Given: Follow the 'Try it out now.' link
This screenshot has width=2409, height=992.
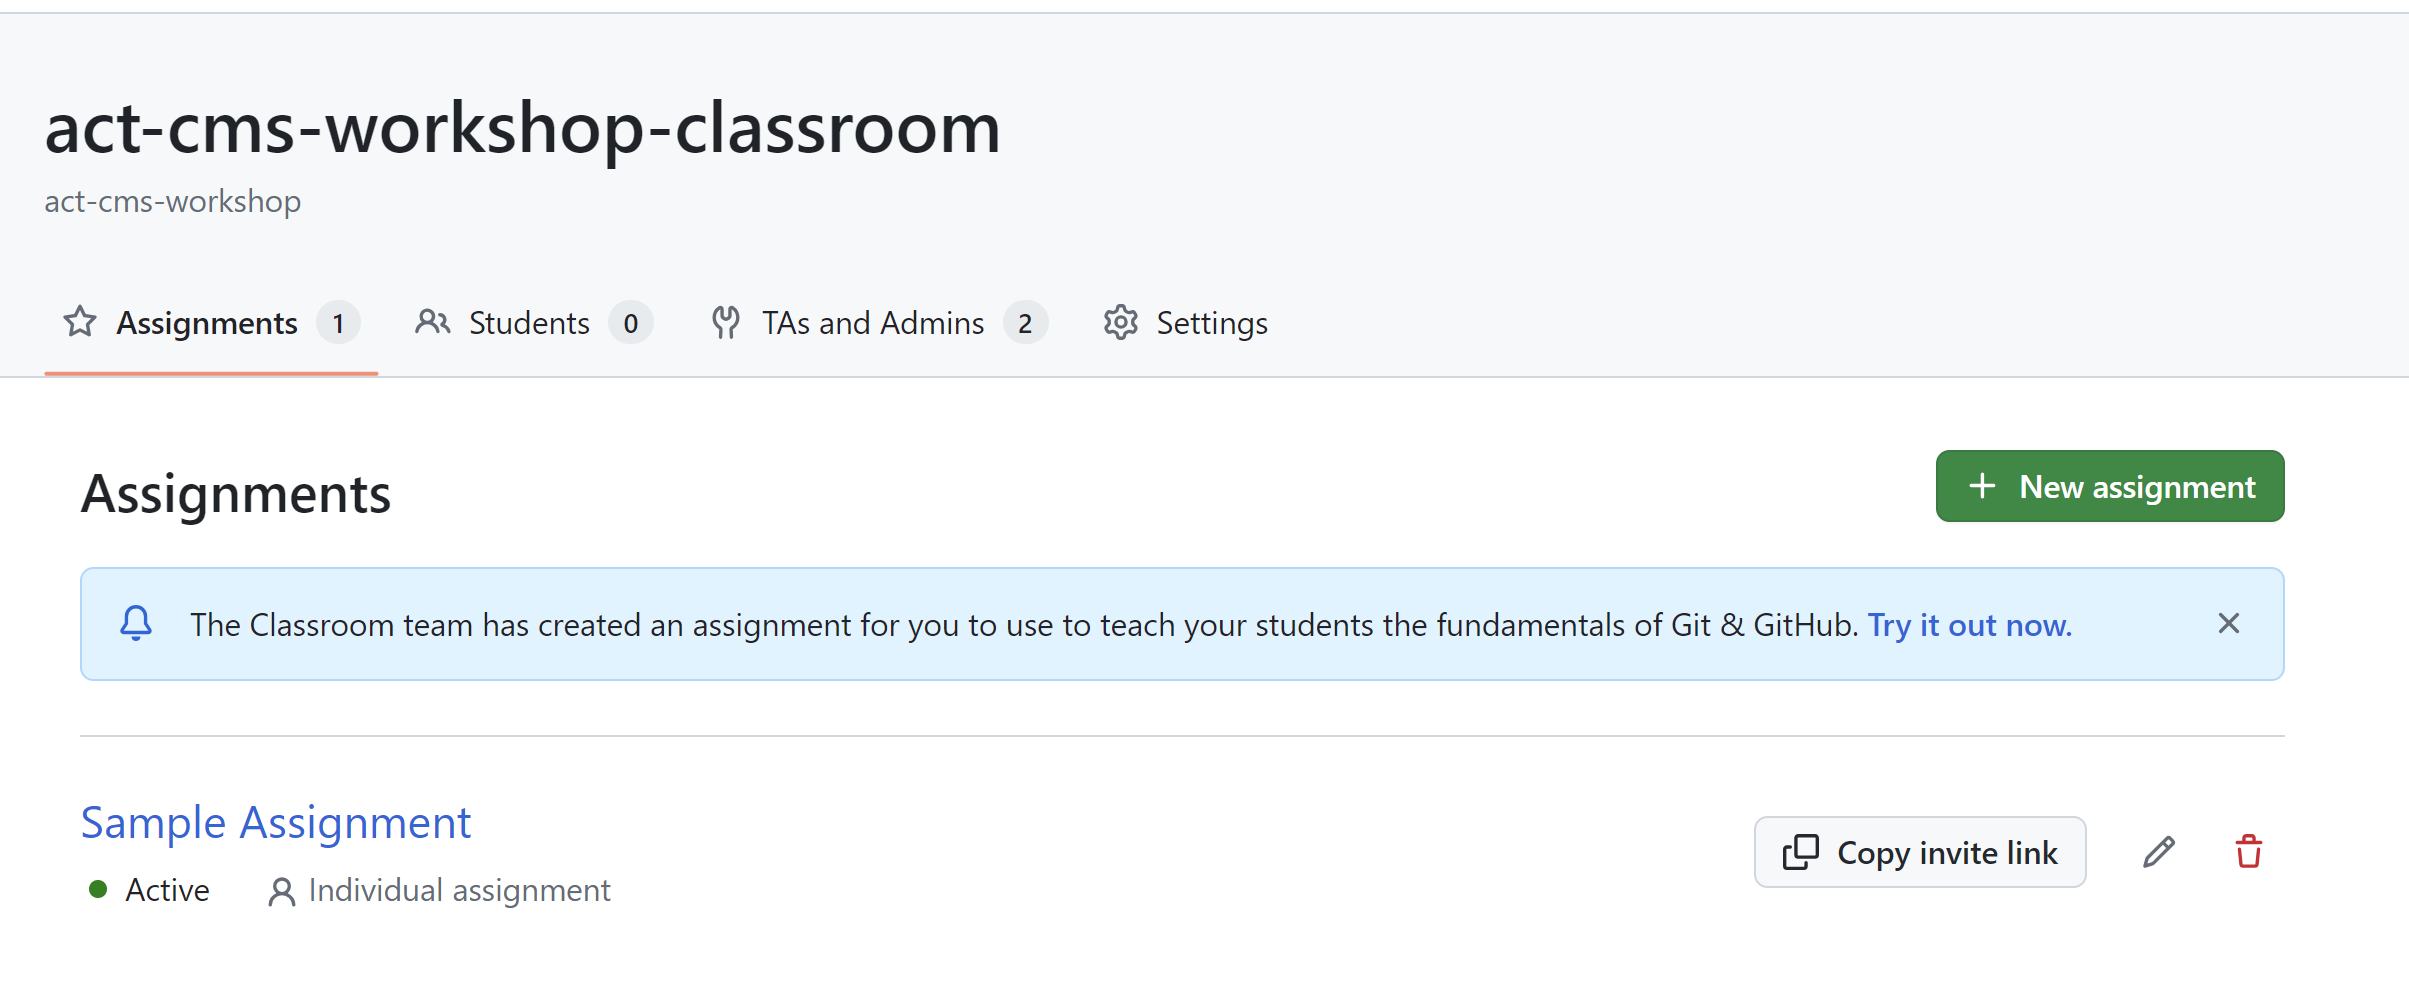Looking at the screenshot, I should [1970, 625].
